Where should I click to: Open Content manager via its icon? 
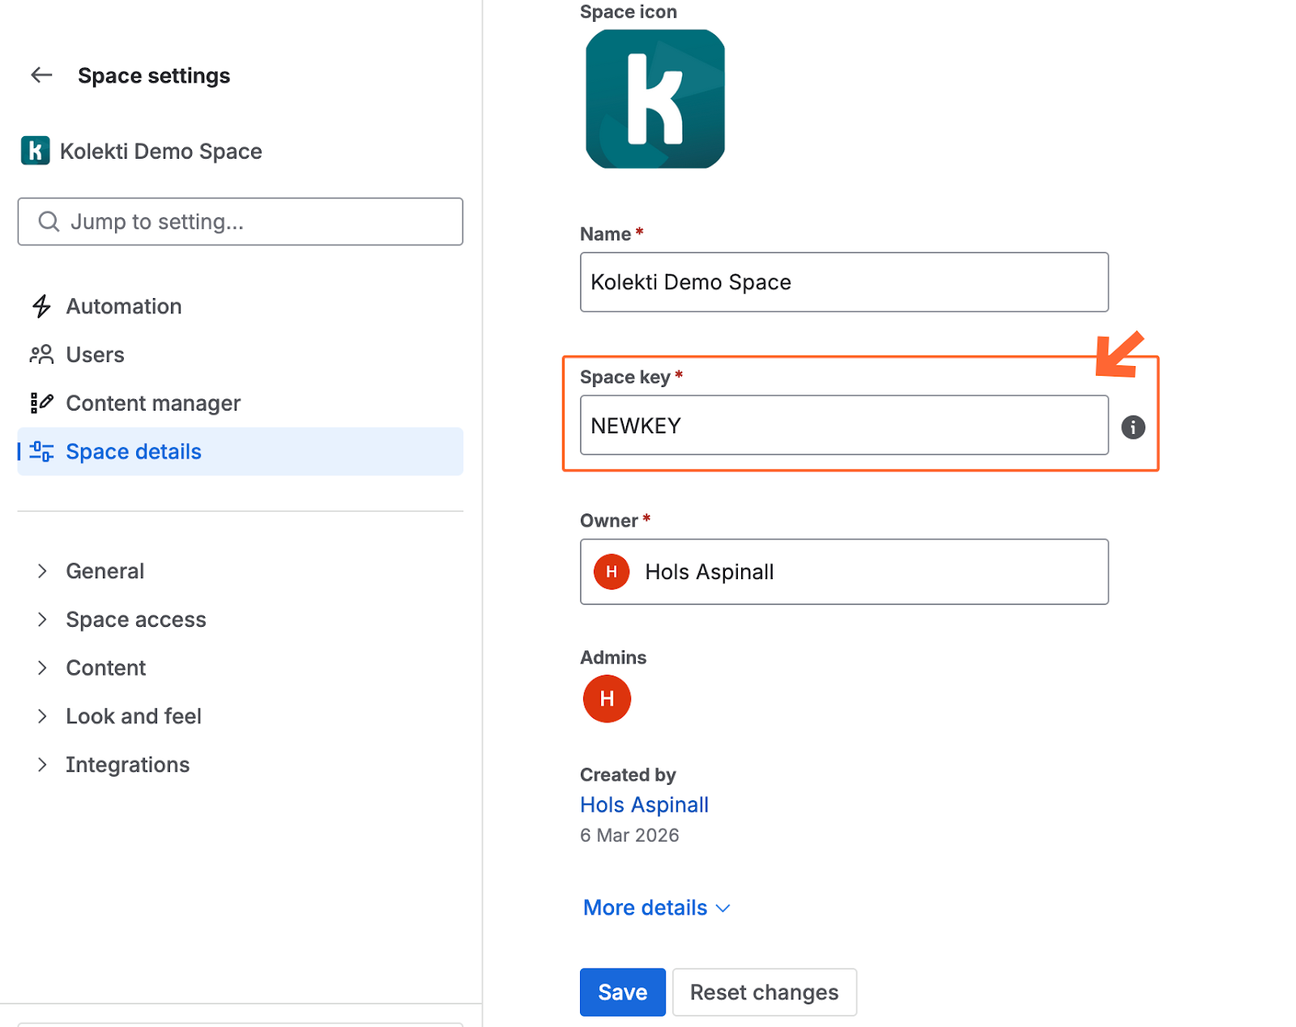tap(39, 402)
